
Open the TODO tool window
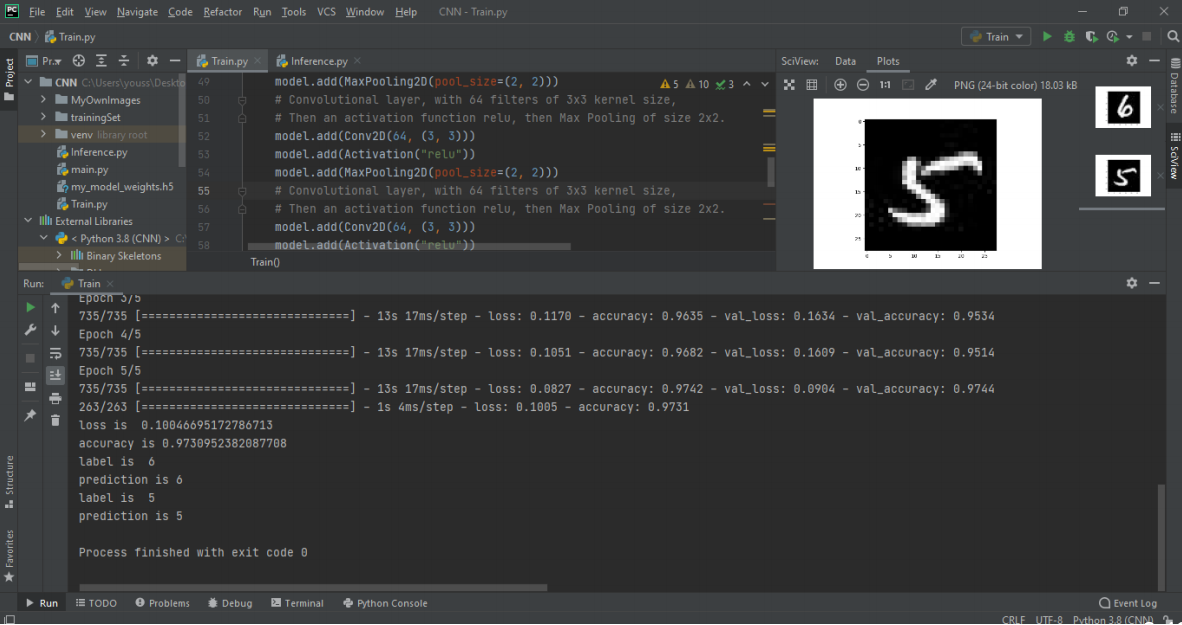coord(96,603)
